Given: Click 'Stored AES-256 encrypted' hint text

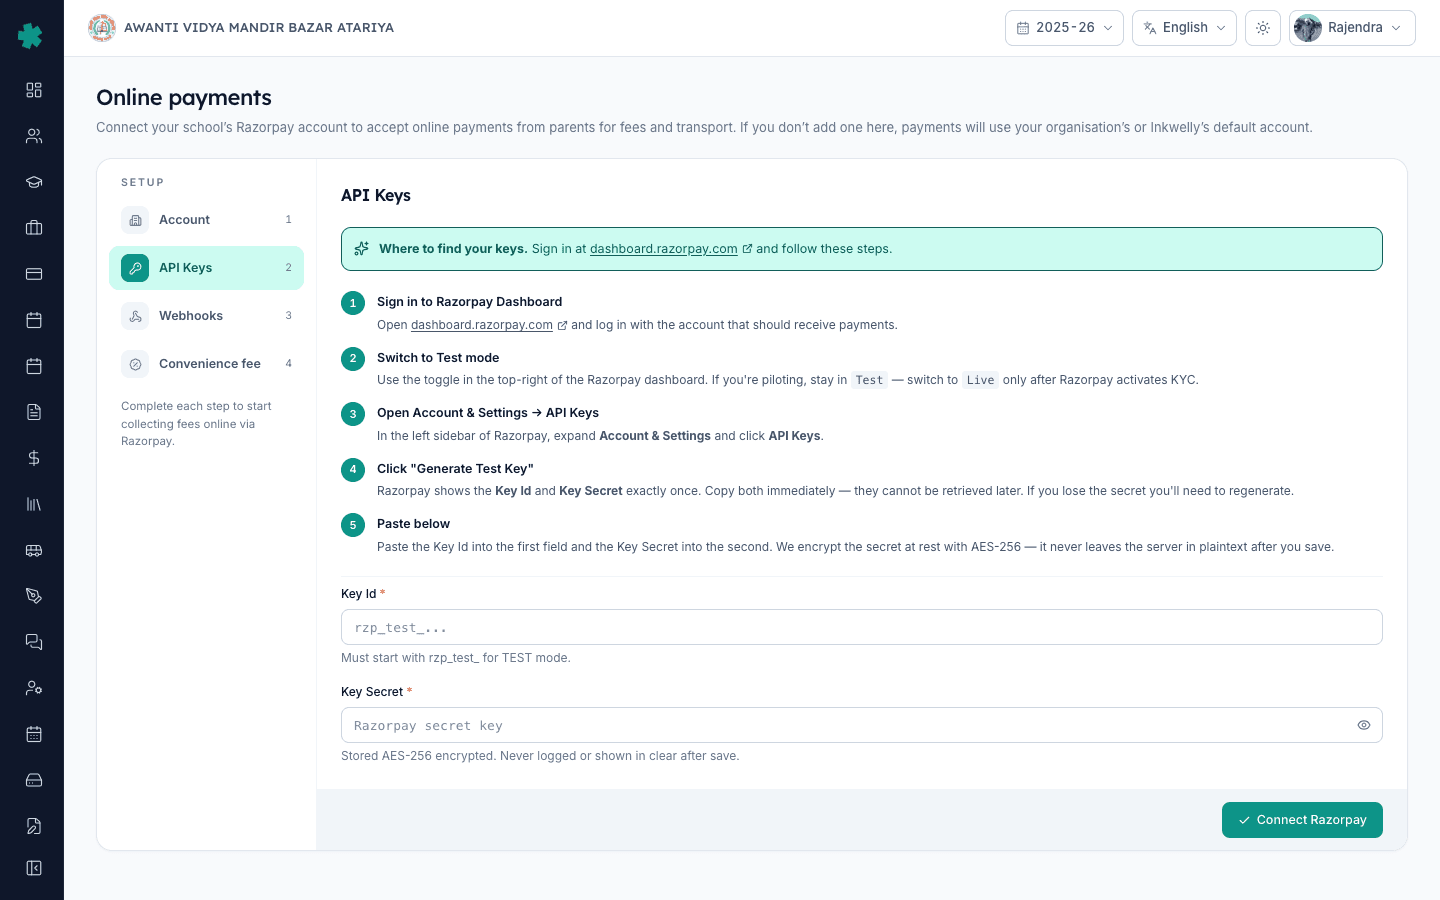Looking at the screenshot, I should (540, 756).
